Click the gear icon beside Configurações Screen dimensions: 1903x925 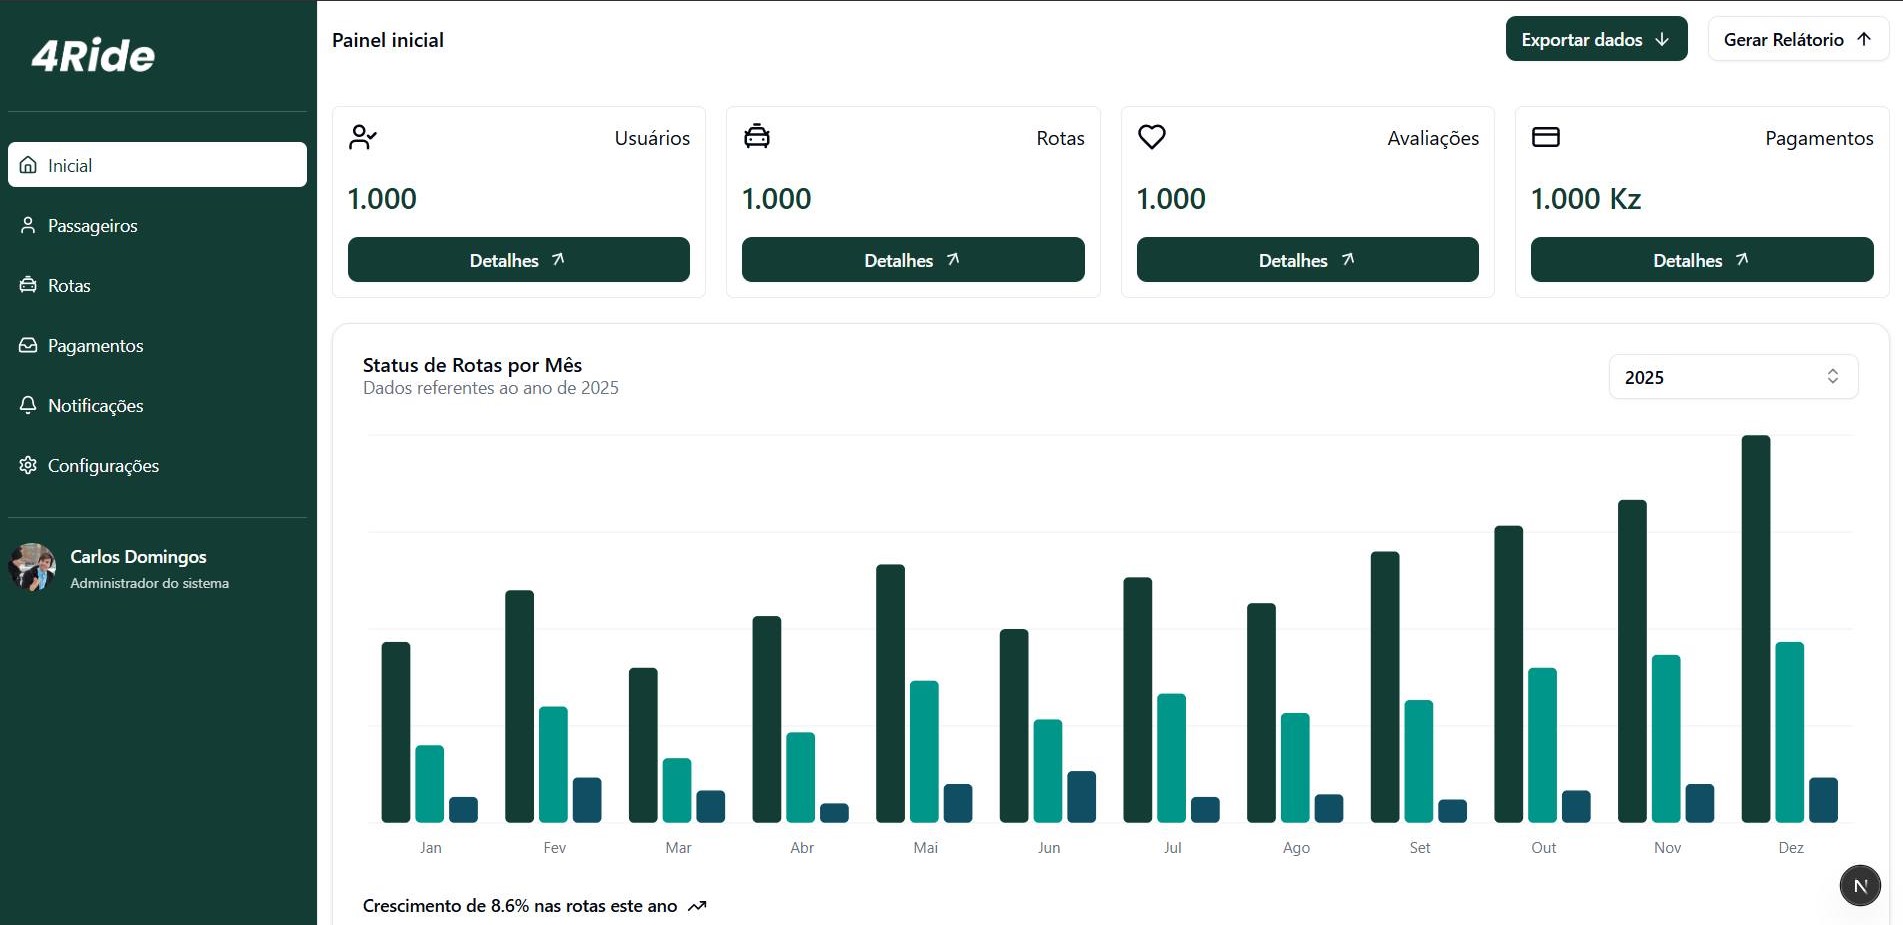[28, 465]
